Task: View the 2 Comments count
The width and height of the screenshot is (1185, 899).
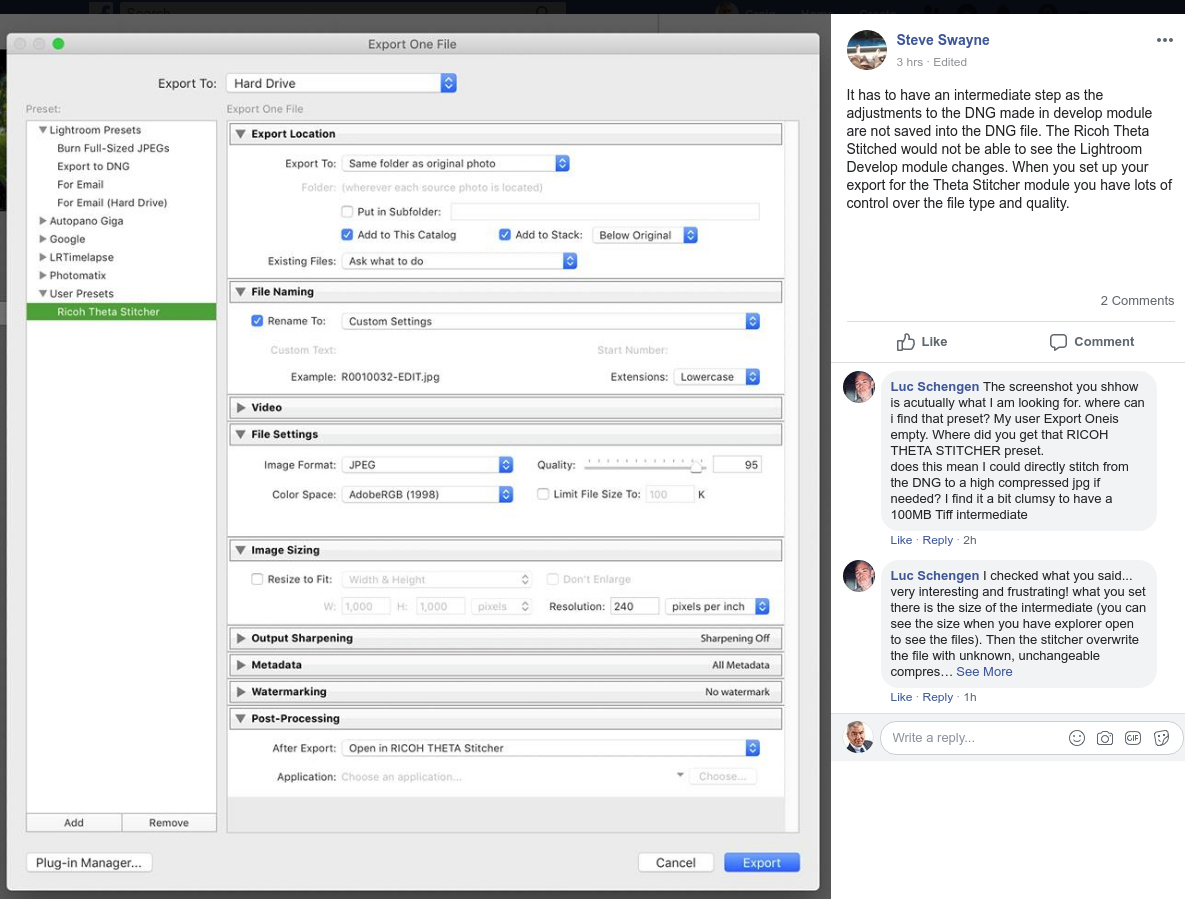Action: [x=1137, y=301]
